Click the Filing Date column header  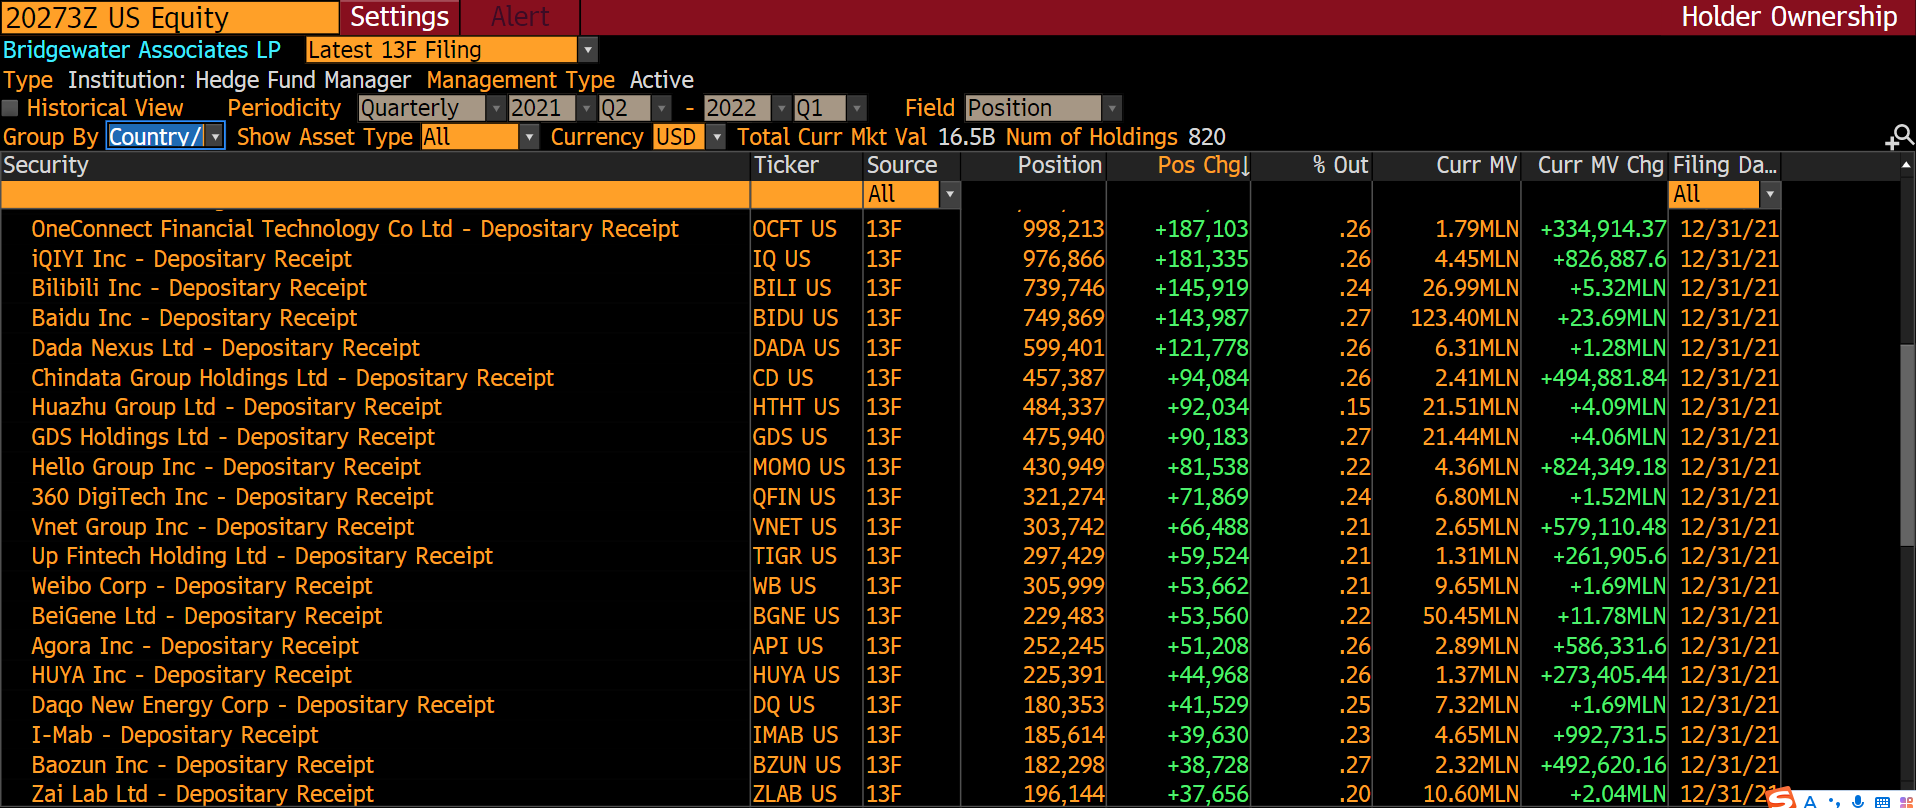1725,165
